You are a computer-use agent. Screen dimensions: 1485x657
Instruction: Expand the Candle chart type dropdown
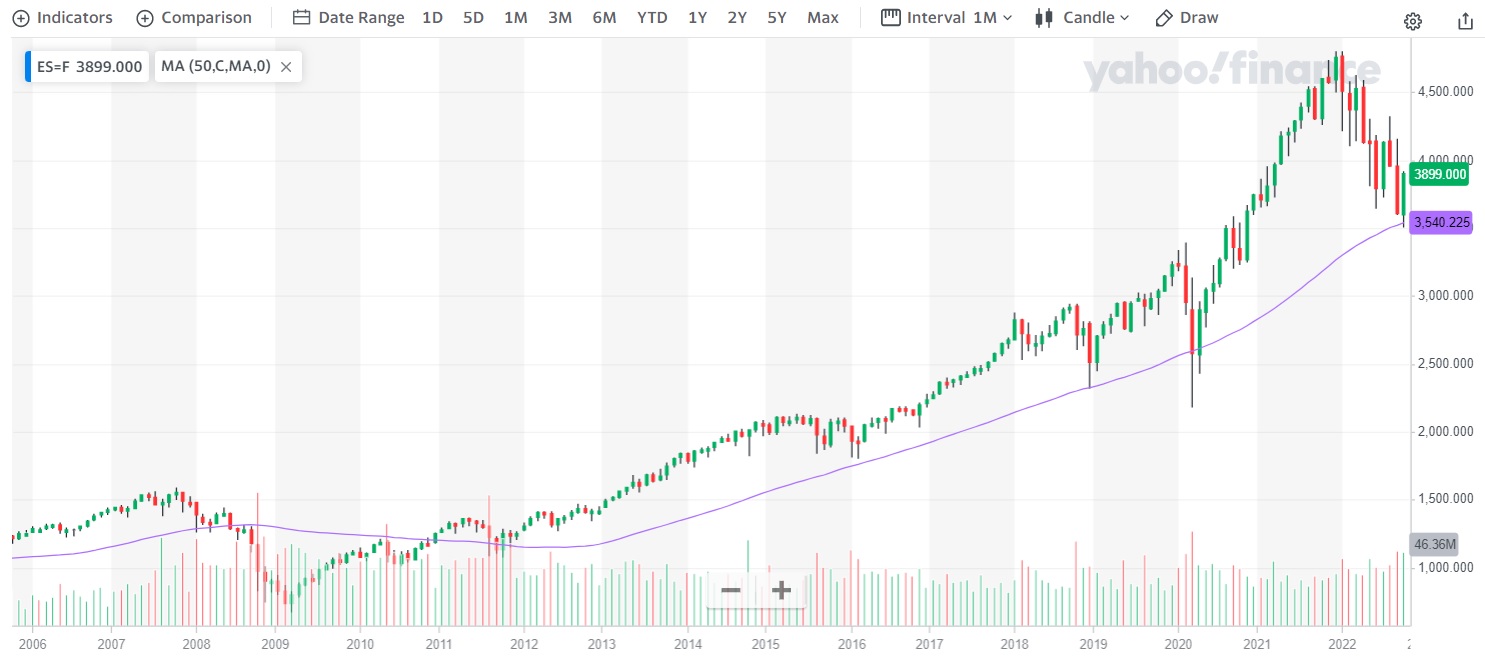pos(1082,18)
